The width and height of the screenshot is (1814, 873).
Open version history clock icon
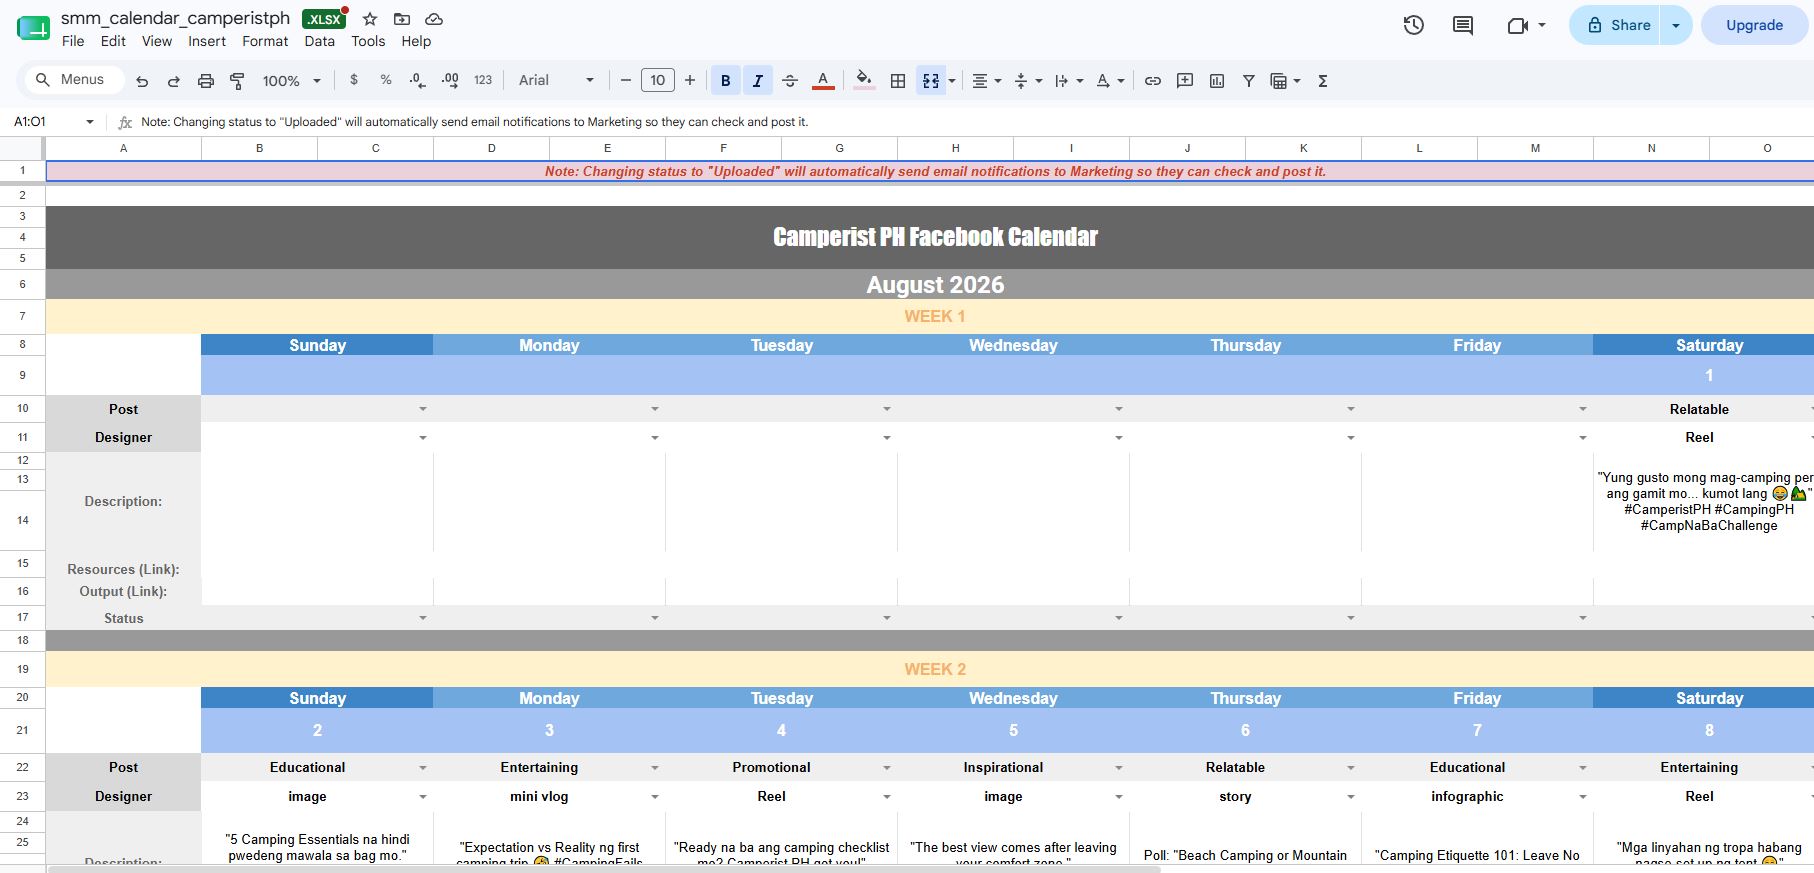[x=1413, y=25]
